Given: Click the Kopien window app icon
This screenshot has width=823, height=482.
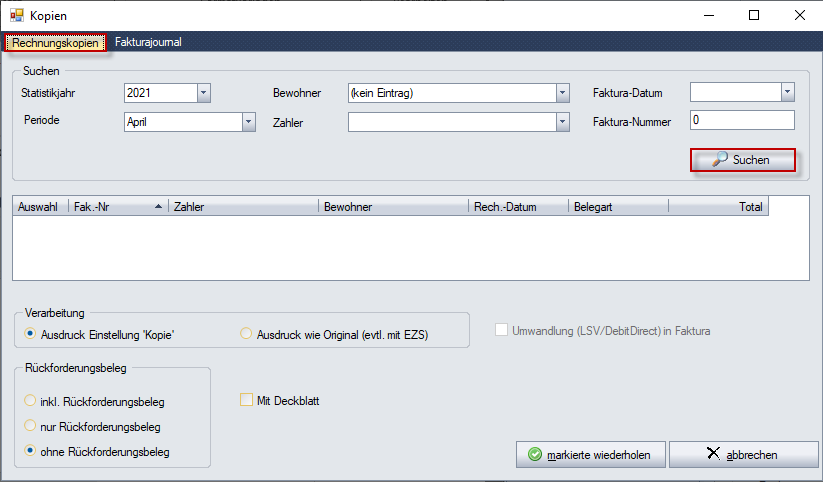Looking at the screenshot, I should [x=17, y=15].
